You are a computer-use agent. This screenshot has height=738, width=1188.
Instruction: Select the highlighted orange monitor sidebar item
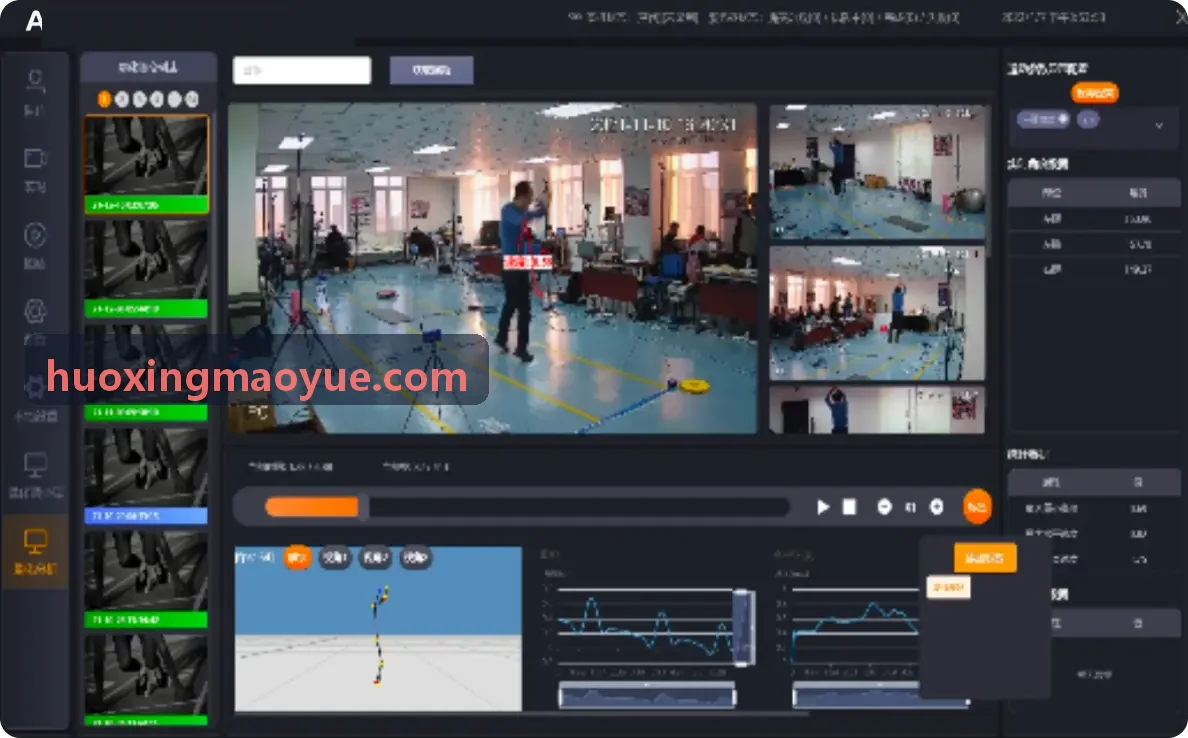[x=35, y=552]
